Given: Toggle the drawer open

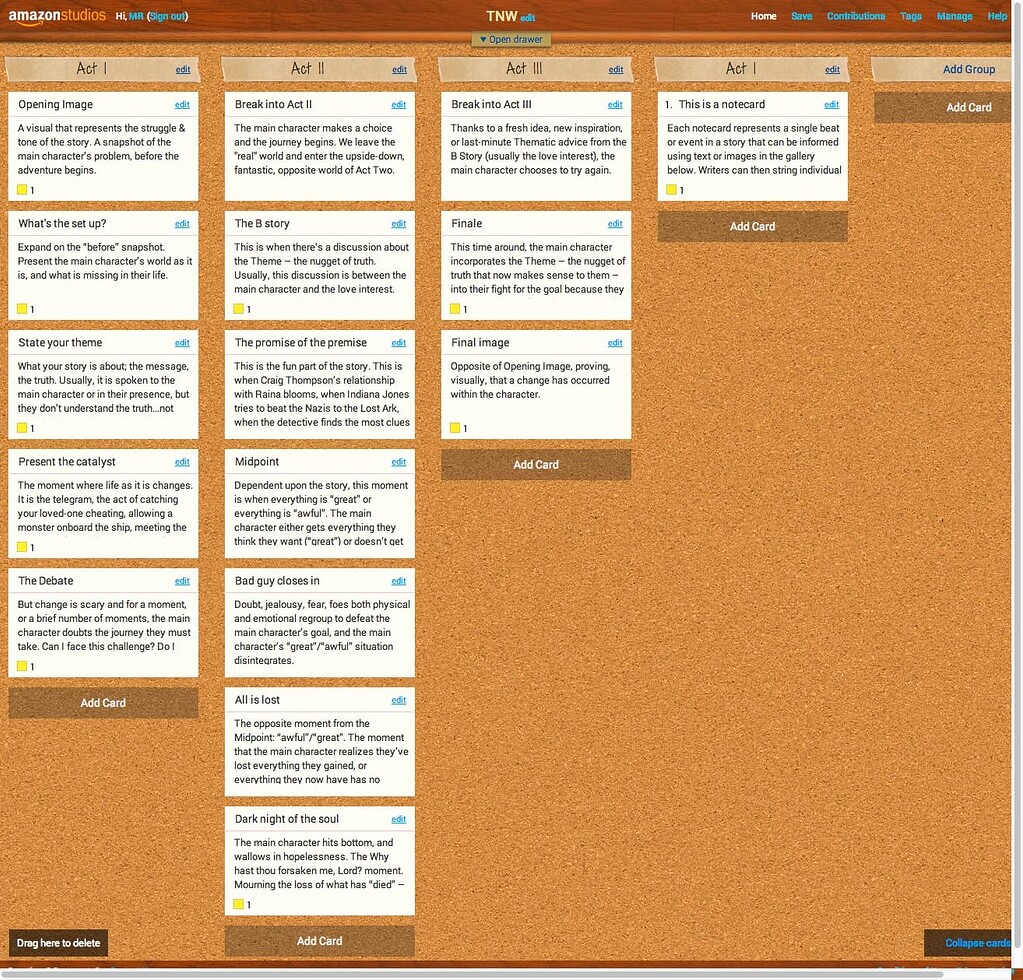Looking at the screenshot, I should (511, 38).
